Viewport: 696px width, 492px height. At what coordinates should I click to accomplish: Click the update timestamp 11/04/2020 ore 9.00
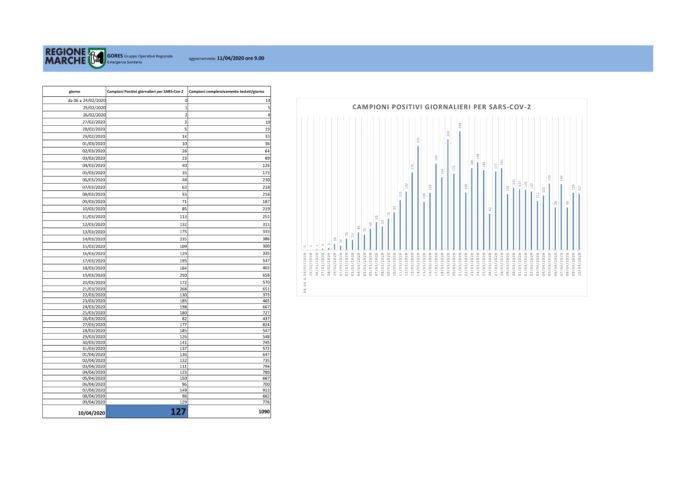(240, 58)
